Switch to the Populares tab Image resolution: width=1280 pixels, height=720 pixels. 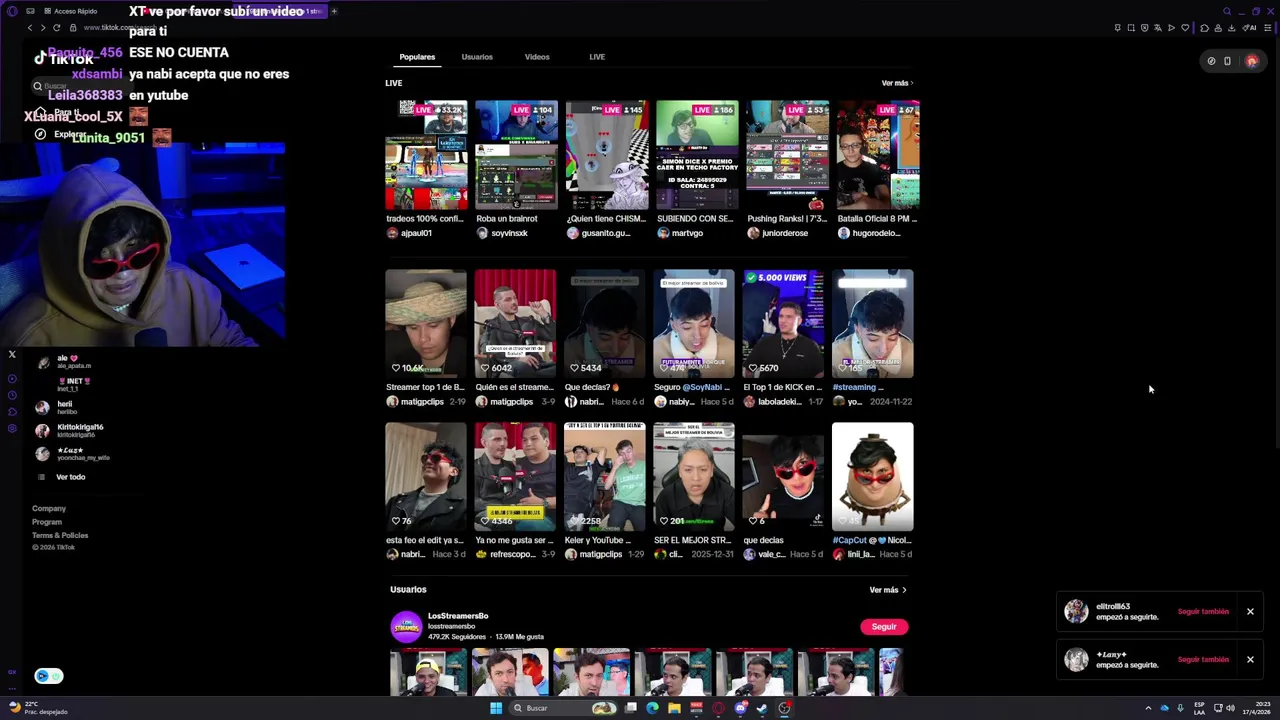pos(417,57)
